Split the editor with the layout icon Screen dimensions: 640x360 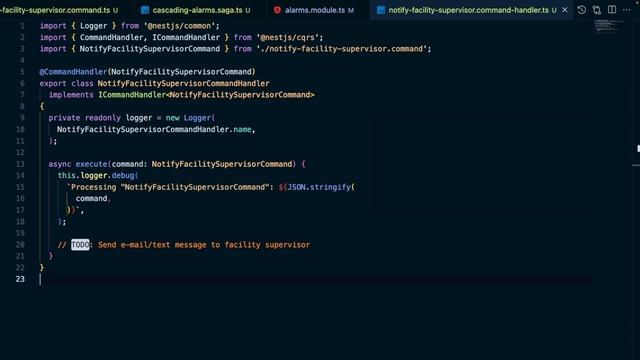(x=612, y=10)
